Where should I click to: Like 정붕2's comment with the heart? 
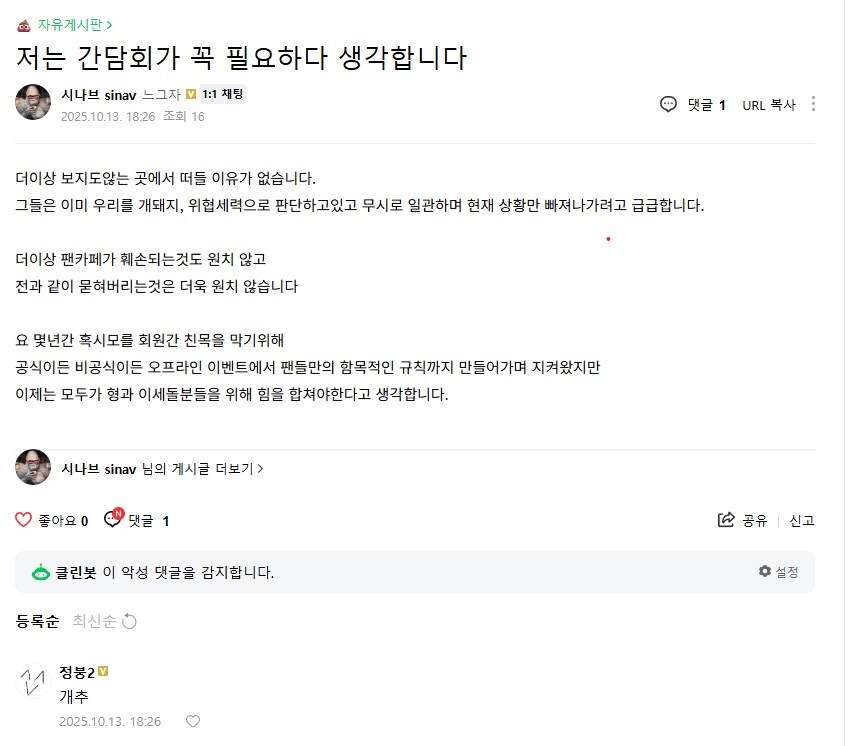tap(193, 721)
